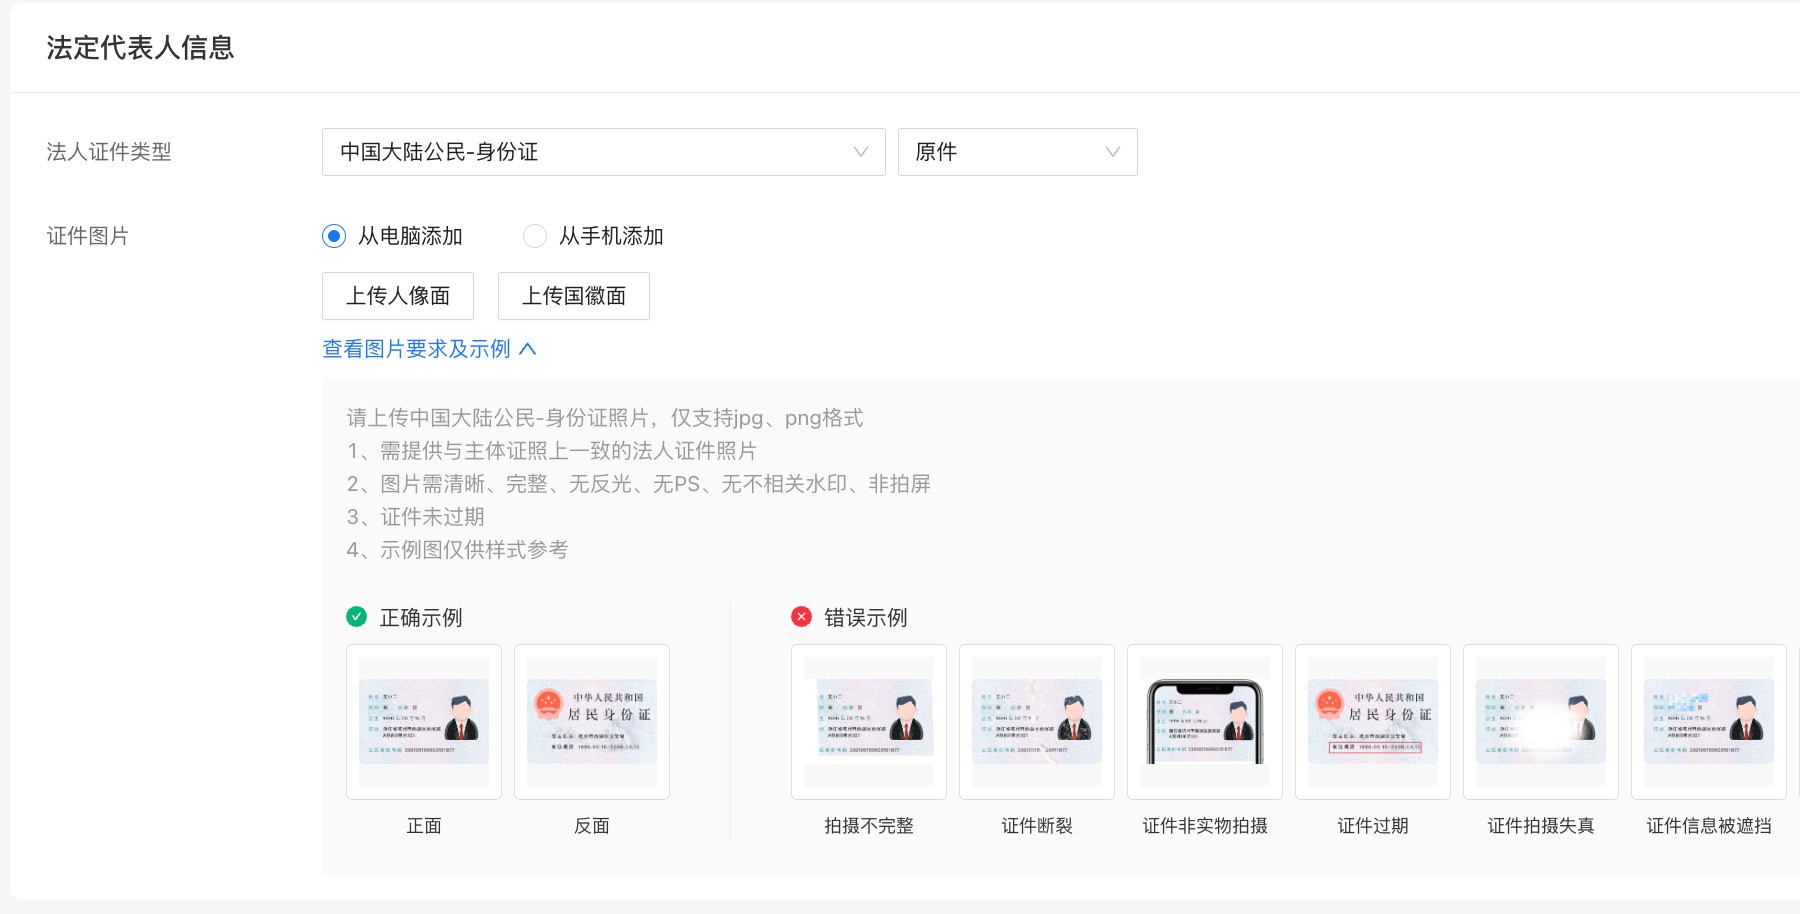Open the 证件拍摄失真 error example image
The height and width of the screenshot is (914, 1800).
point(1541,722)
